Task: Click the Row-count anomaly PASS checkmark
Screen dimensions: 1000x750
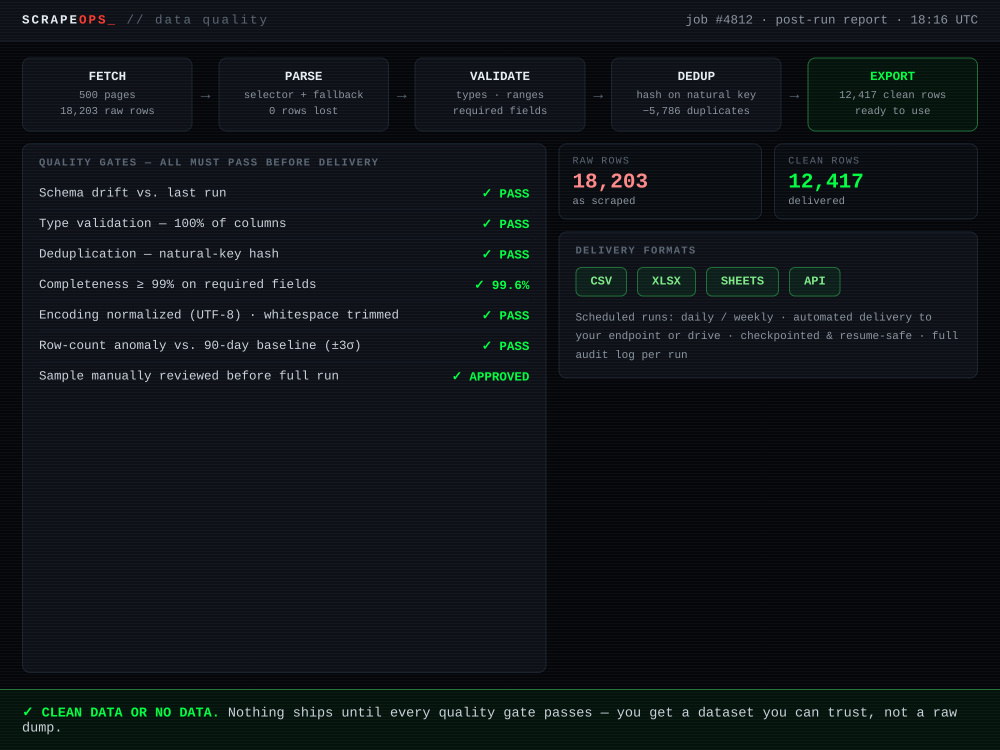Action: pos(487,346)
